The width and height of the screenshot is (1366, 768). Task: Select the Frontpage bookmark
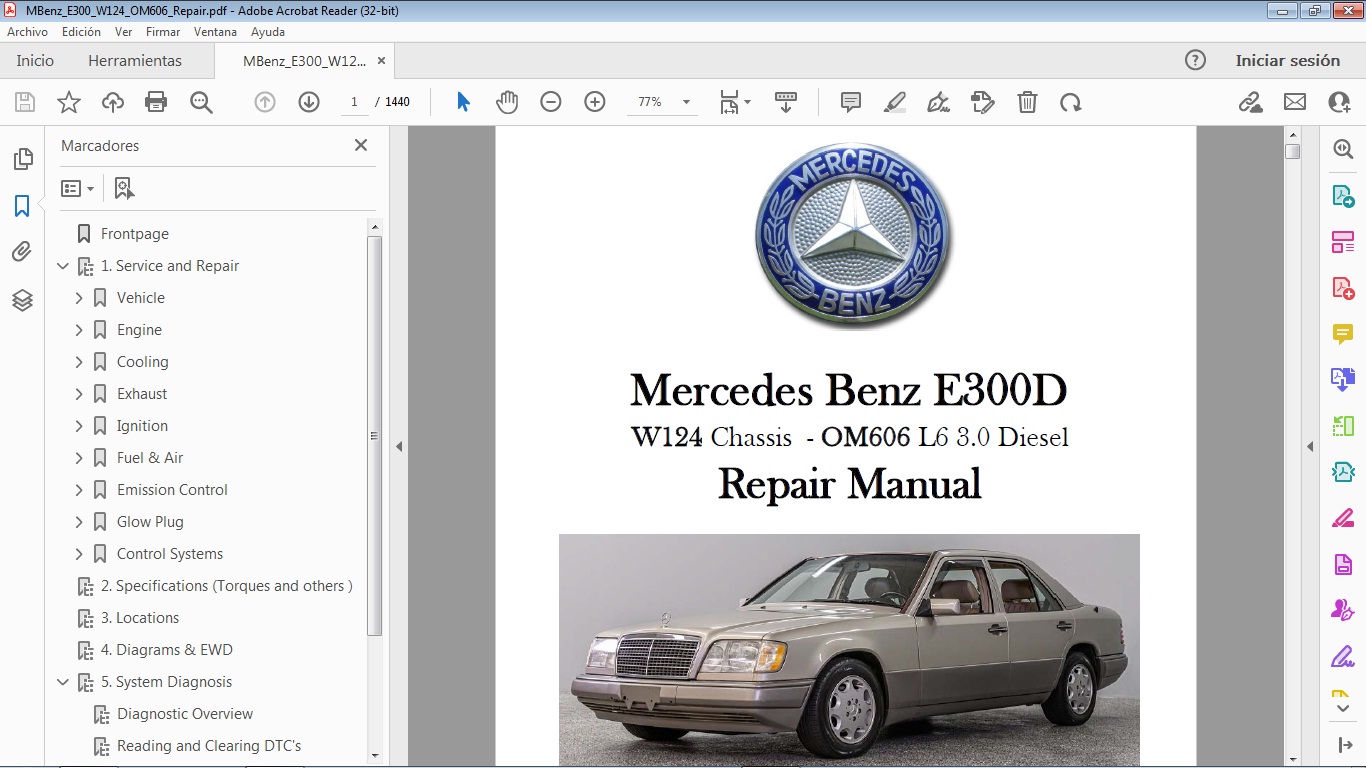pos(135,234)
